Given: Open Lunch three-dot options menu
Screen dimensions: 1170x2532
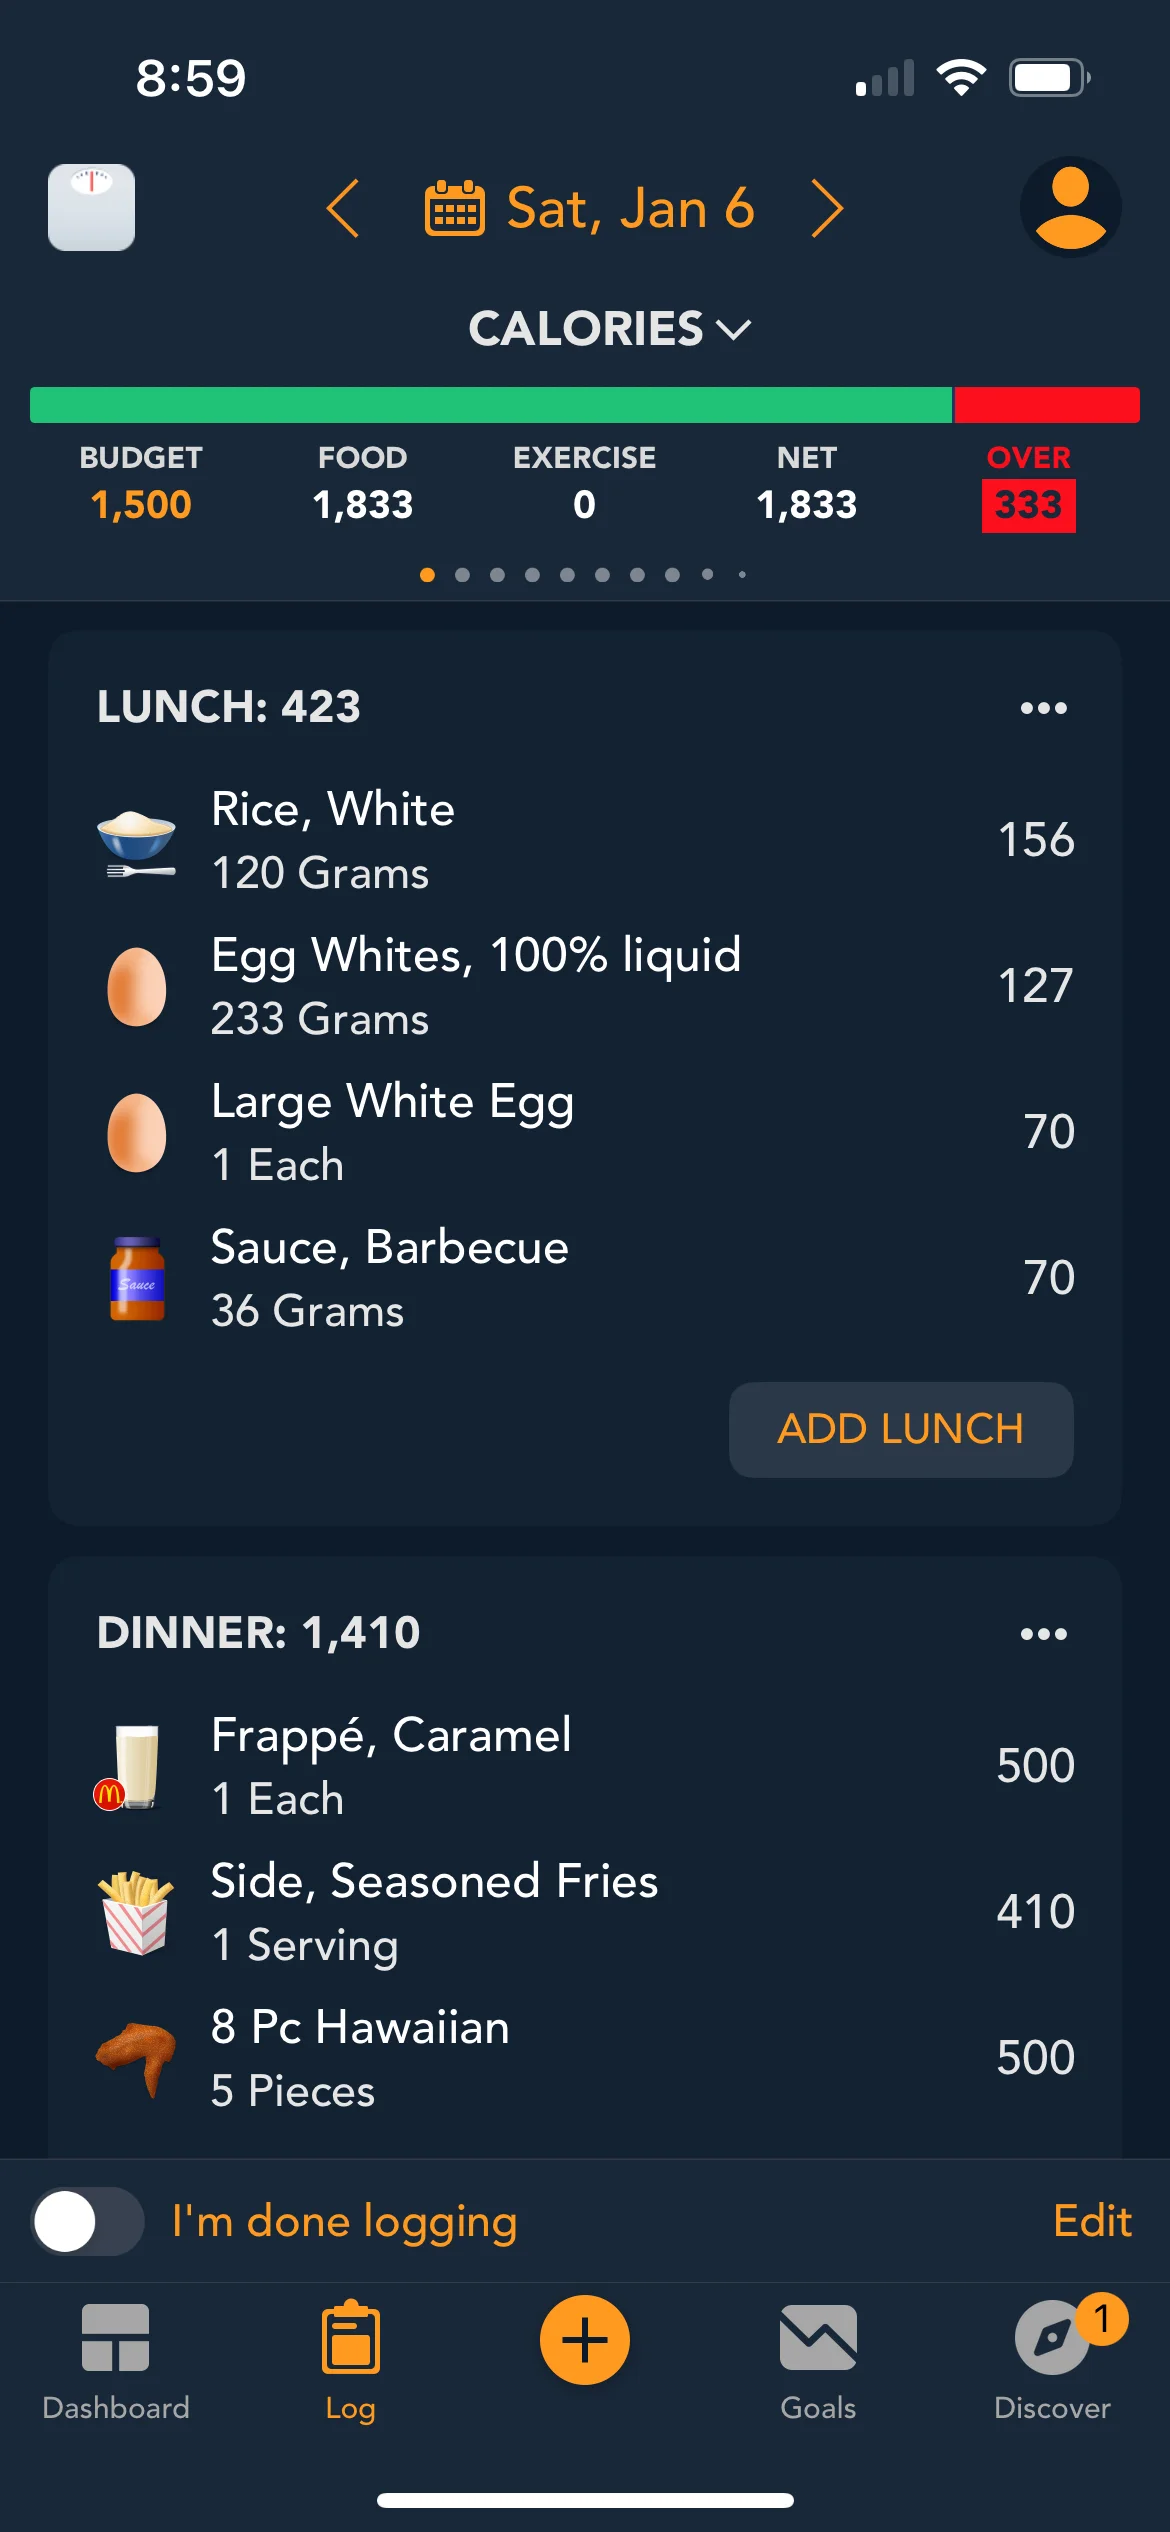Looking at the screenshot, I should tap(1043, 708).
